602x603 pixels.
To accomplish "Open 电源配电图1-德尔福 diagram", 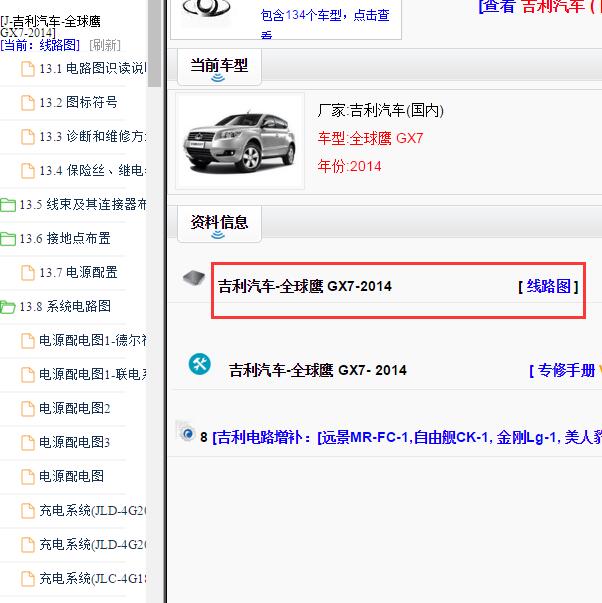I will [92, 340].
